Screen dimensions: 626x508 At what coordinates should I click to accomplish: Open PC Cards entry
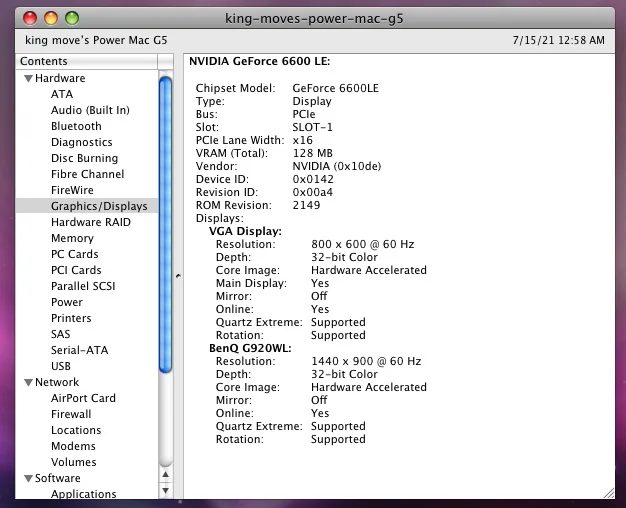75,254
